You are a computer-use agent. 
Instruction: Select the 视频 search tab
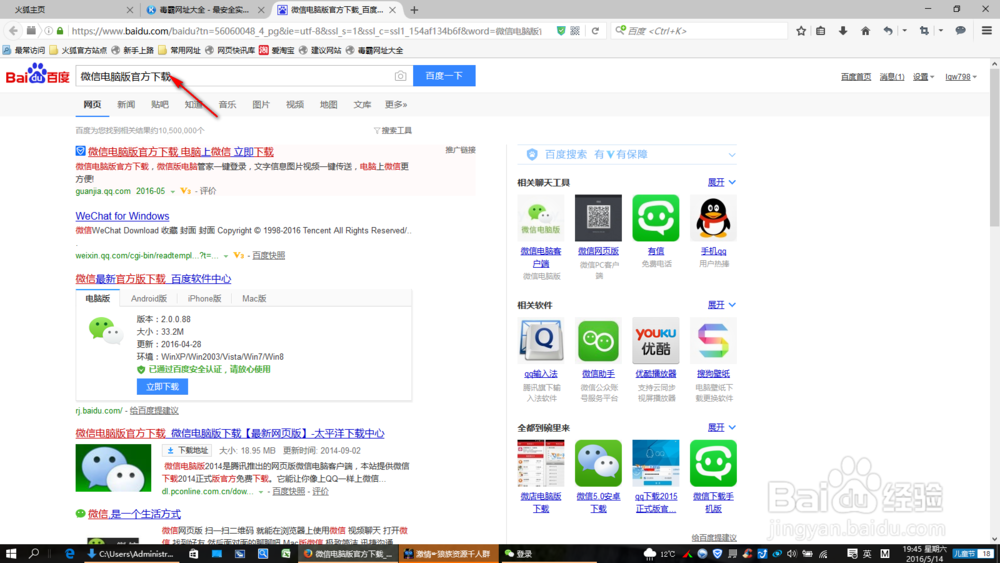point(295,105)
